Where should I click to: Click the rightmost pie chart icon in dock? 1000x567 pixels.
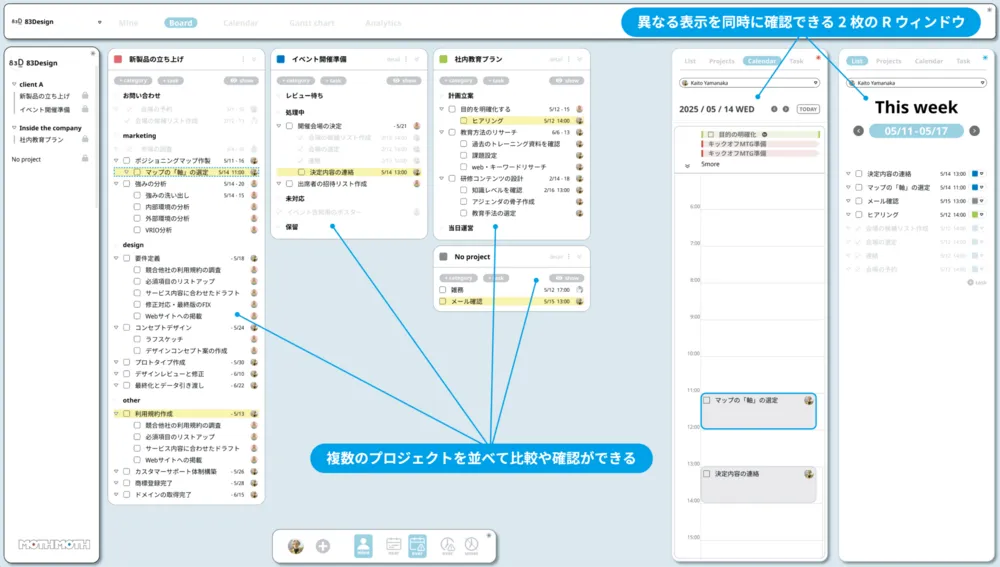[471, 545]
